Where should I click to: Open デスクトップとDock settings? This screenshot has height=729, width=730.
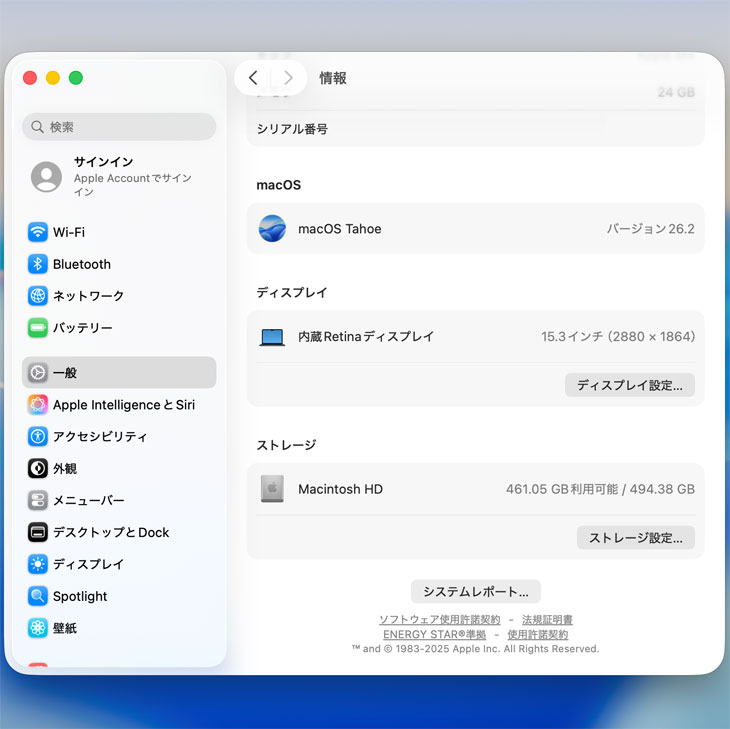point(110,532)
